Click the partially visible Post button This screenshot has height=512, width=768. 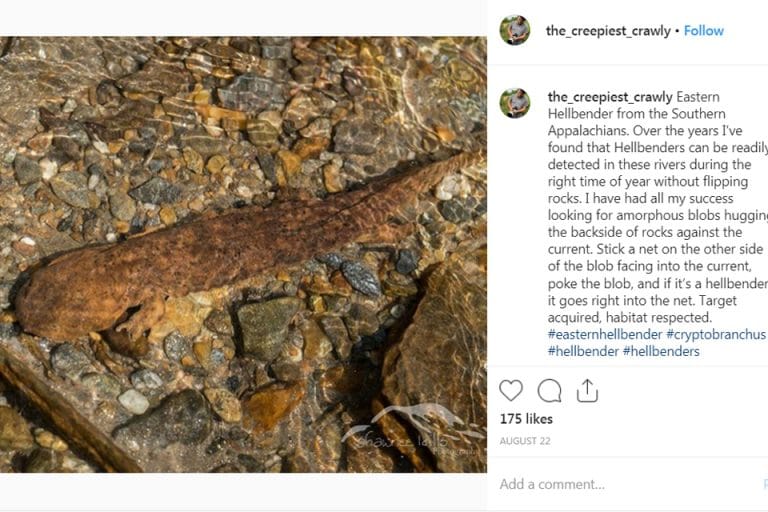764,484
